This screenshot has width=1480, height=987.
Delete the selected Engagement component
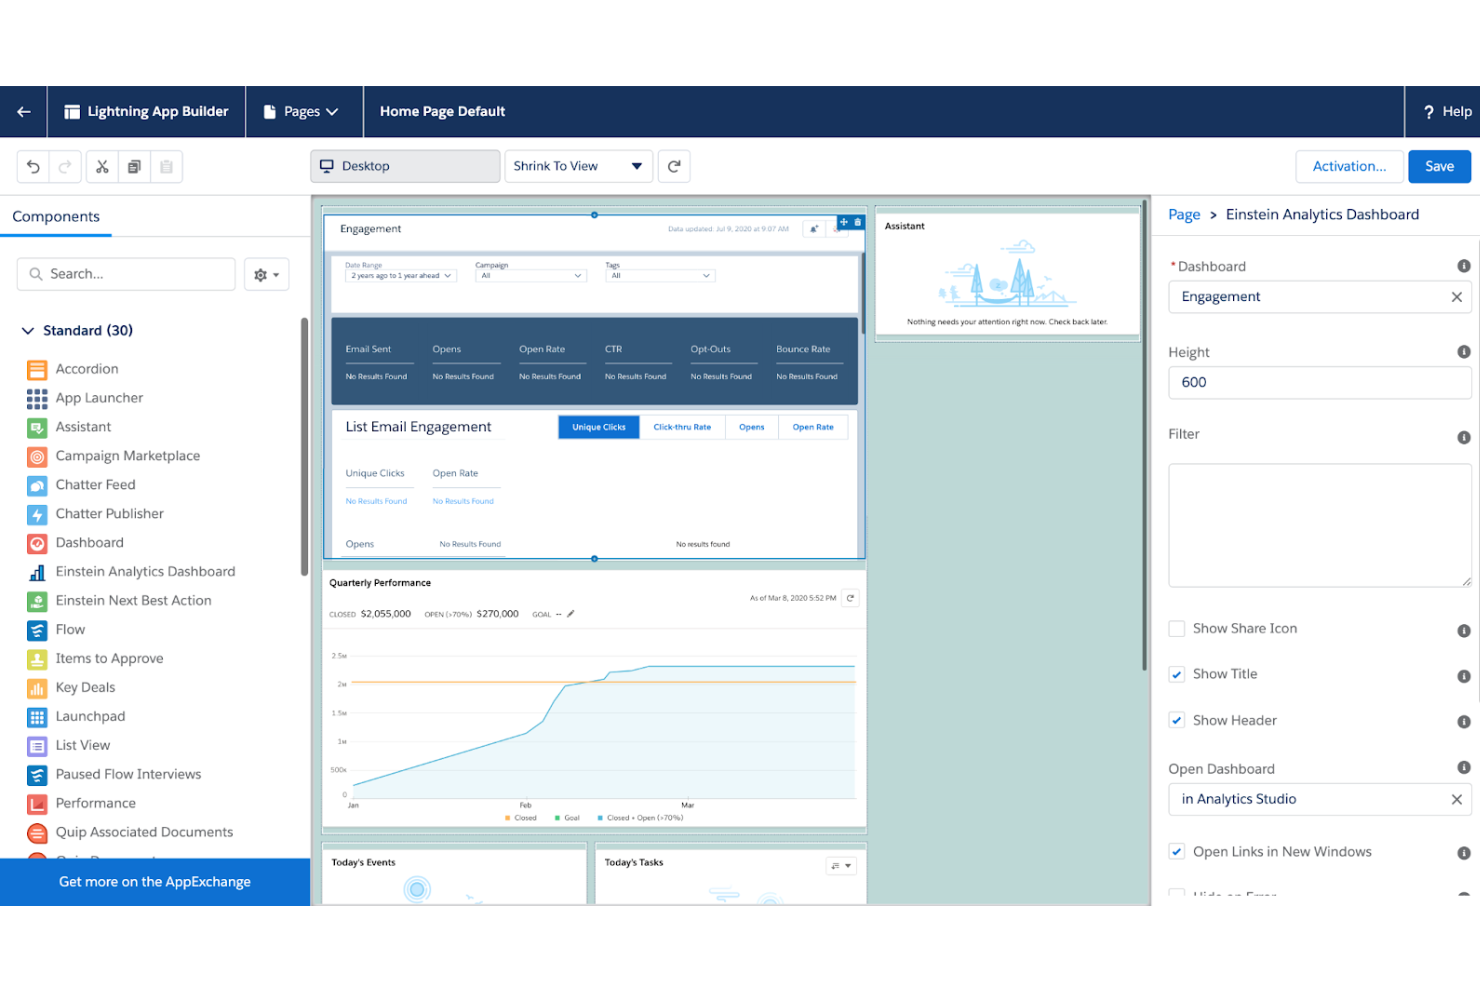pos(858,222)
